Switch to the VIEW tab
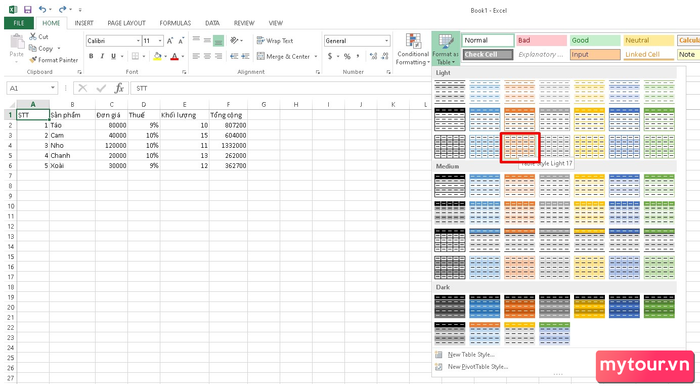The image size is (700, 390). click(x=275, y=23)
